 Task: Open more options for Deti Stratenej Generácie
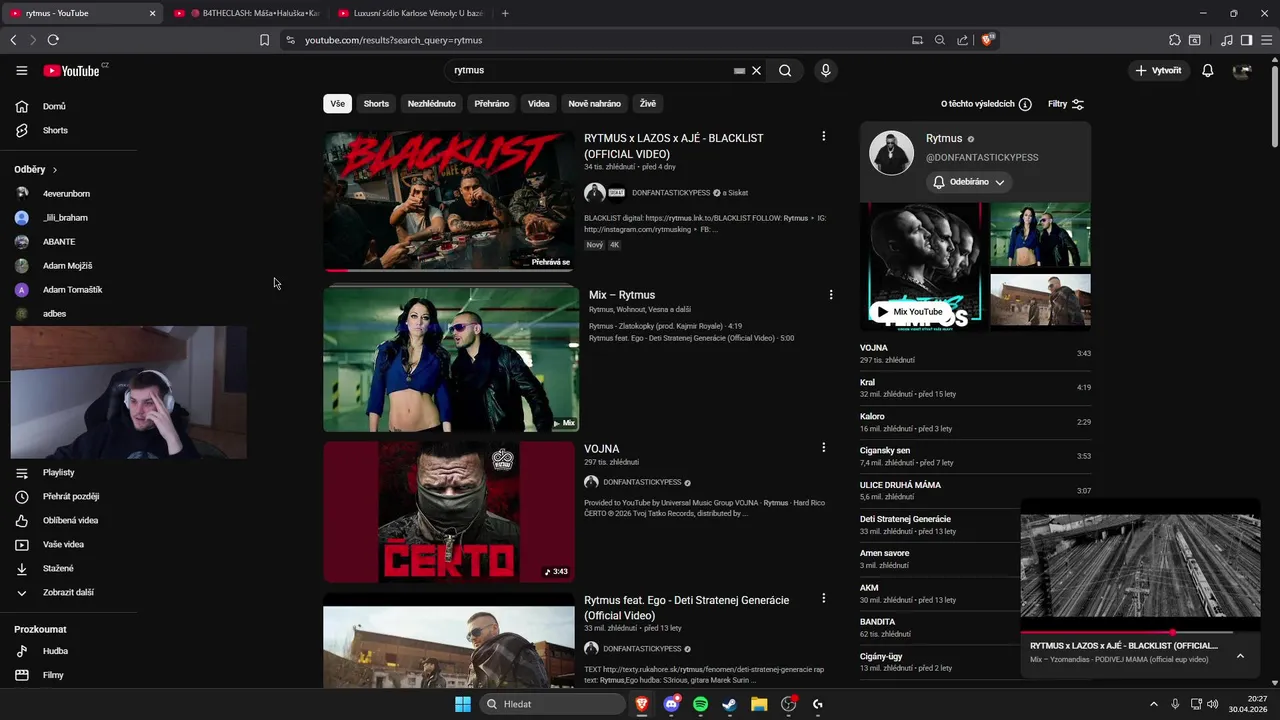[824, 598]
